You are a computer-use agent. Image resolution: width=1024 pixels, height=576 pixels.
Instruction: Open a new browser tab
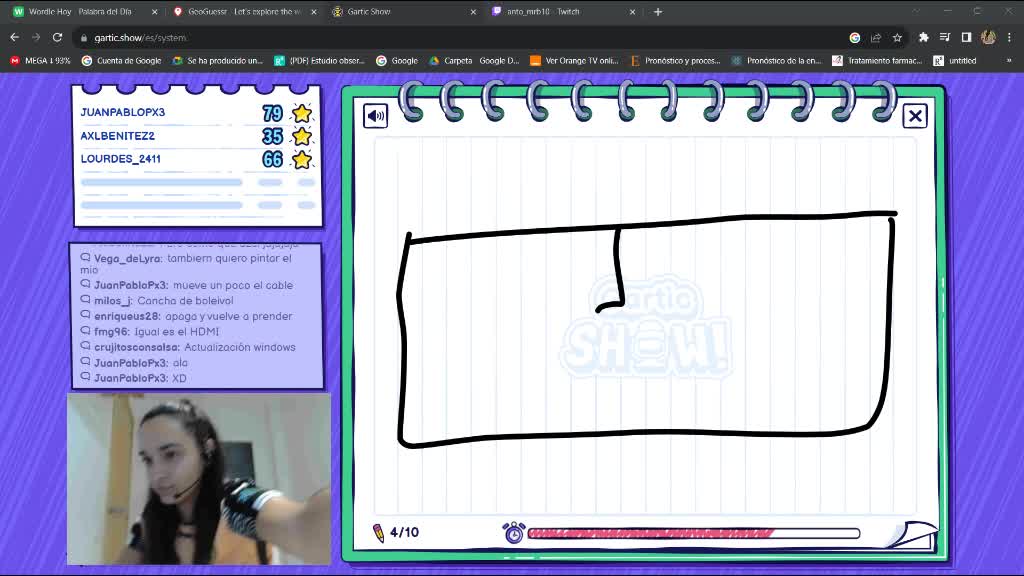point(658,12)
